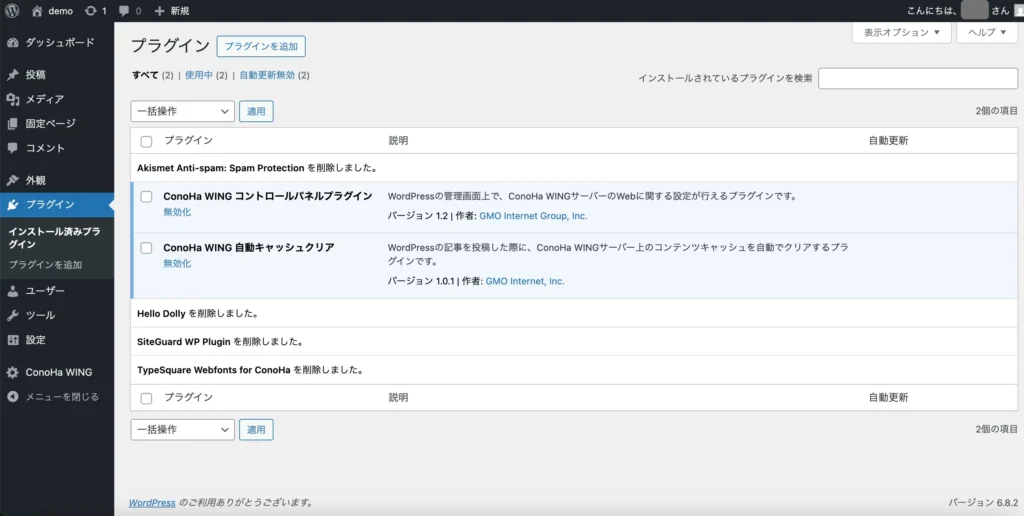Check ConoHa WING 自動キャッシュクリア checkbox
Image resolution: width=1024 pixels, height=516 pixels.
point(146,248)
